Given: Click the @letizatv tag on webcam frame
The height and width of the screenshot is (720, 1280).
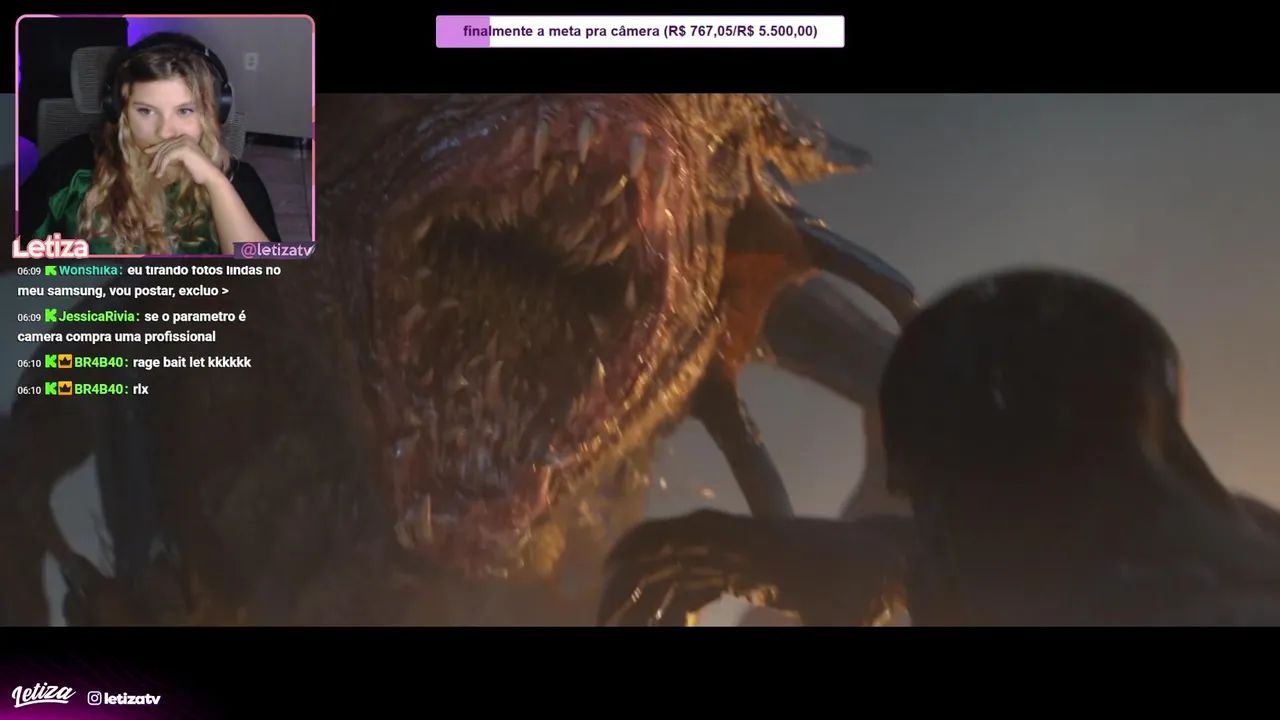Looking at the screenshot, I should coord(276,250).
